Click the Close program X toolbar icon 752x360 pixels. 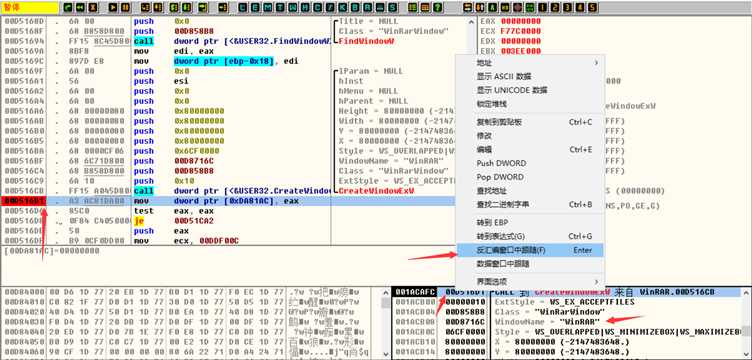pyautogui.click(x=93, y=7)
